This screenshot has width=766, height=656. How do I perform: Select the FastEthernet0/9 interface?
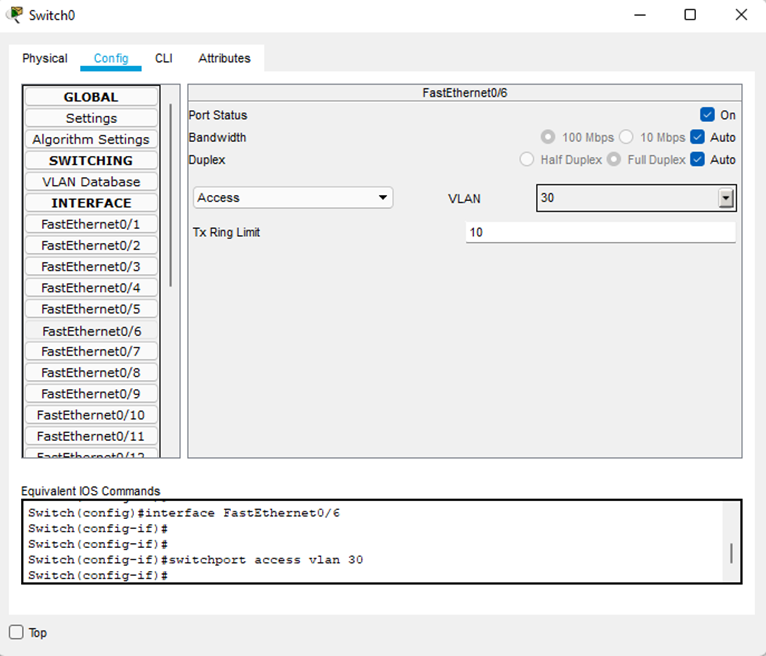(x=91, y=394)
